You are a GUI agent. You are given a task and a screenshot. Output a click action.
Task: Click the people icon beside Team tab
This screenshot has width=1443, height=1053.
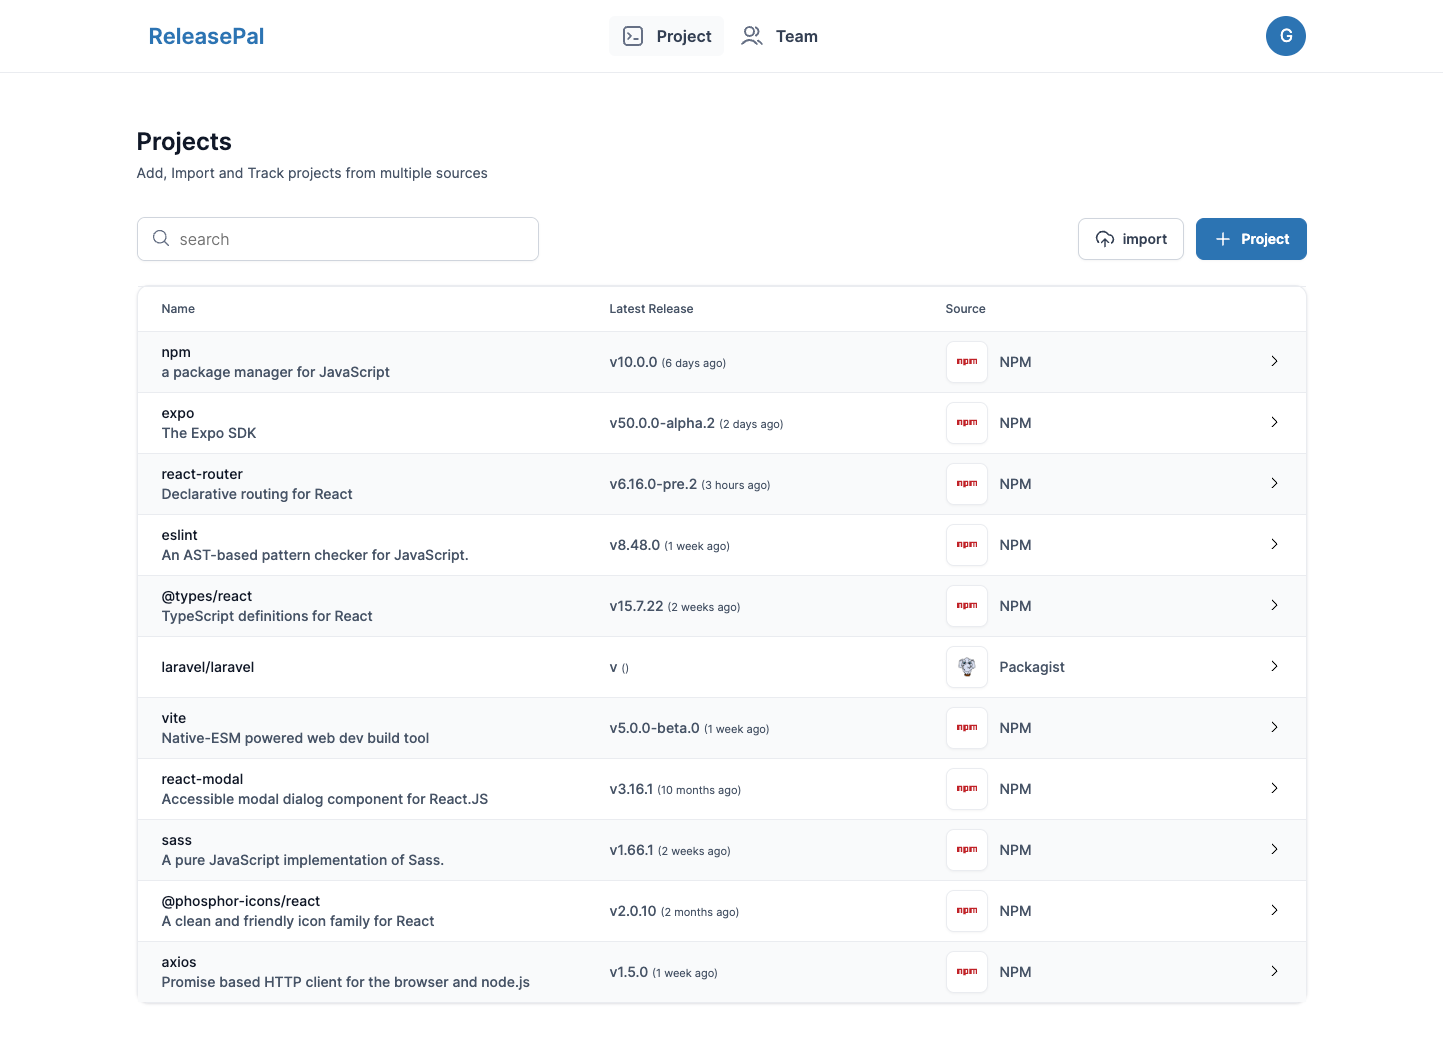pos(752,36)
